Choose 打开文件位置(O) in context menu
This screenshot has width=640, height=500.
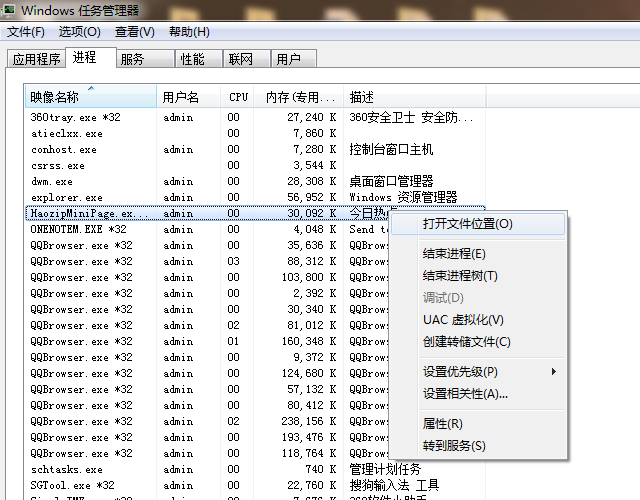point(467,224)
